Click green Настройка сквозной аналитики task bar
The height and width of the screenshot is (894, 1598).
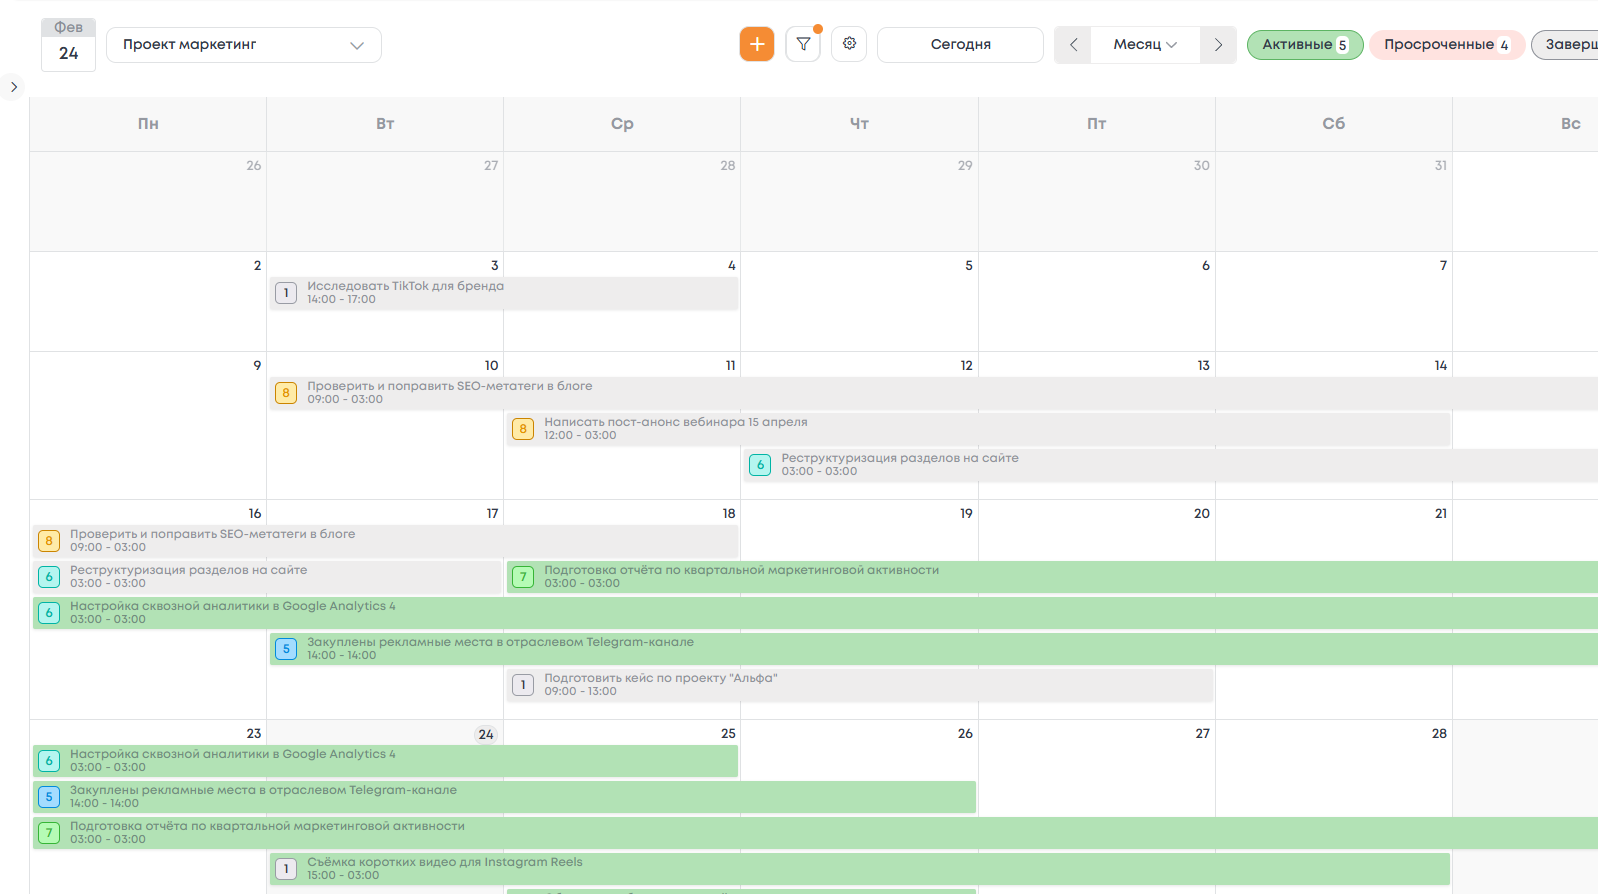(232, 612)
